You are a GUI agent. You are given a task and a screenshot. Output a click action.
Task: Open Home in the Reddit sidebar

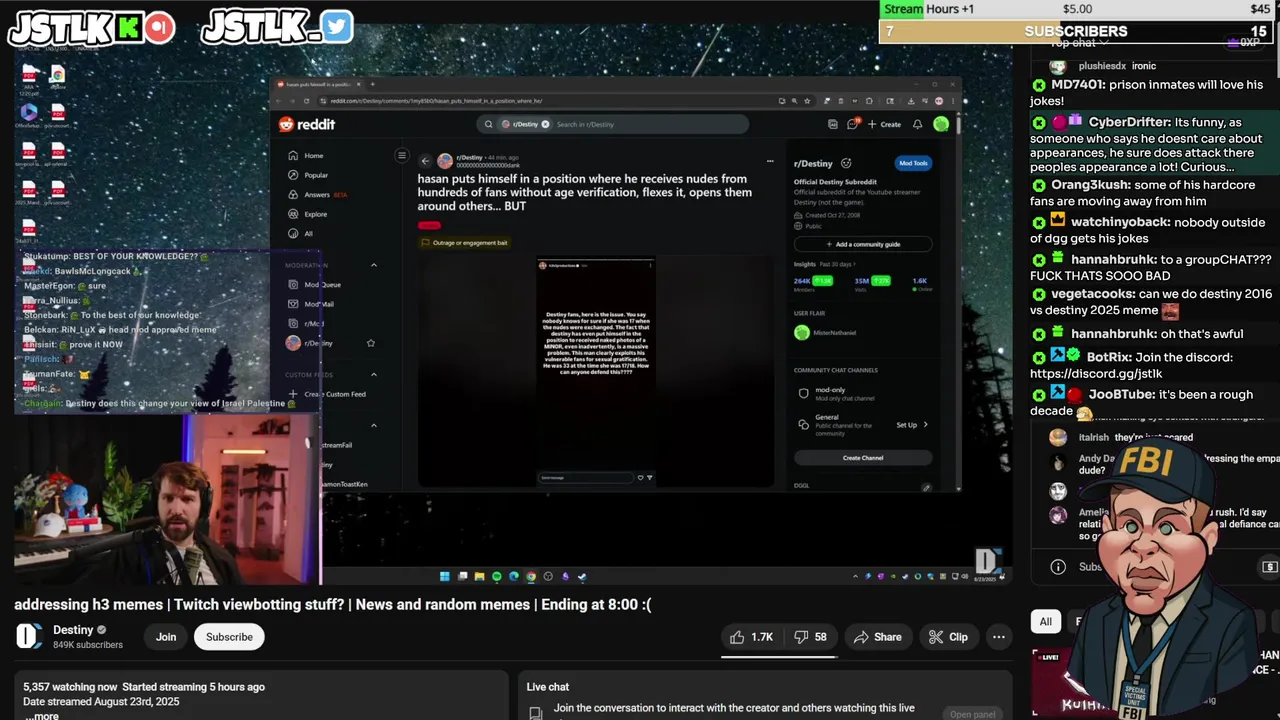[x=306, y=156]
